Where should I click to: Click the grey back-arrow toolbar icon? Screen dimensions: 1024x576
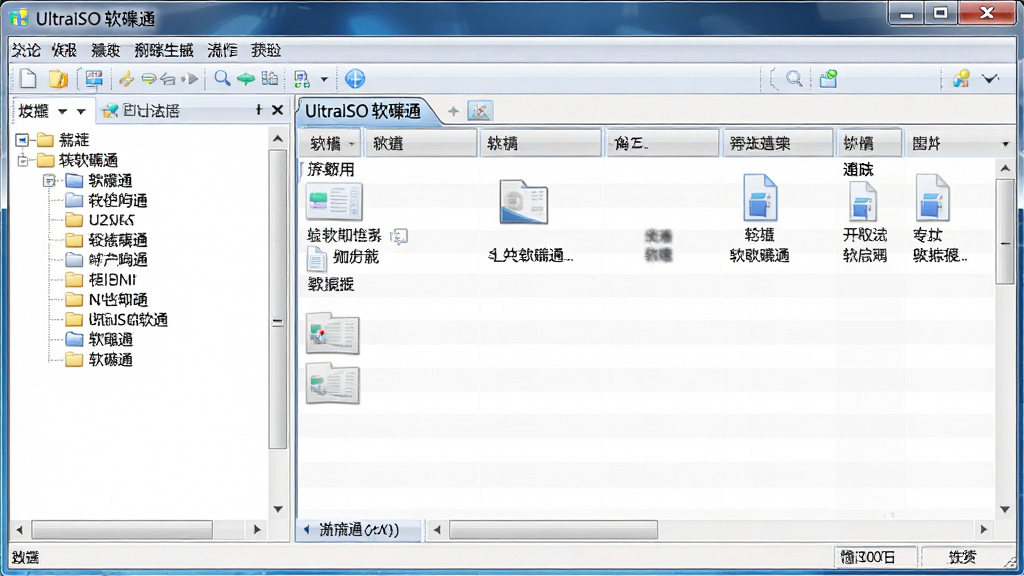(168, 79)
